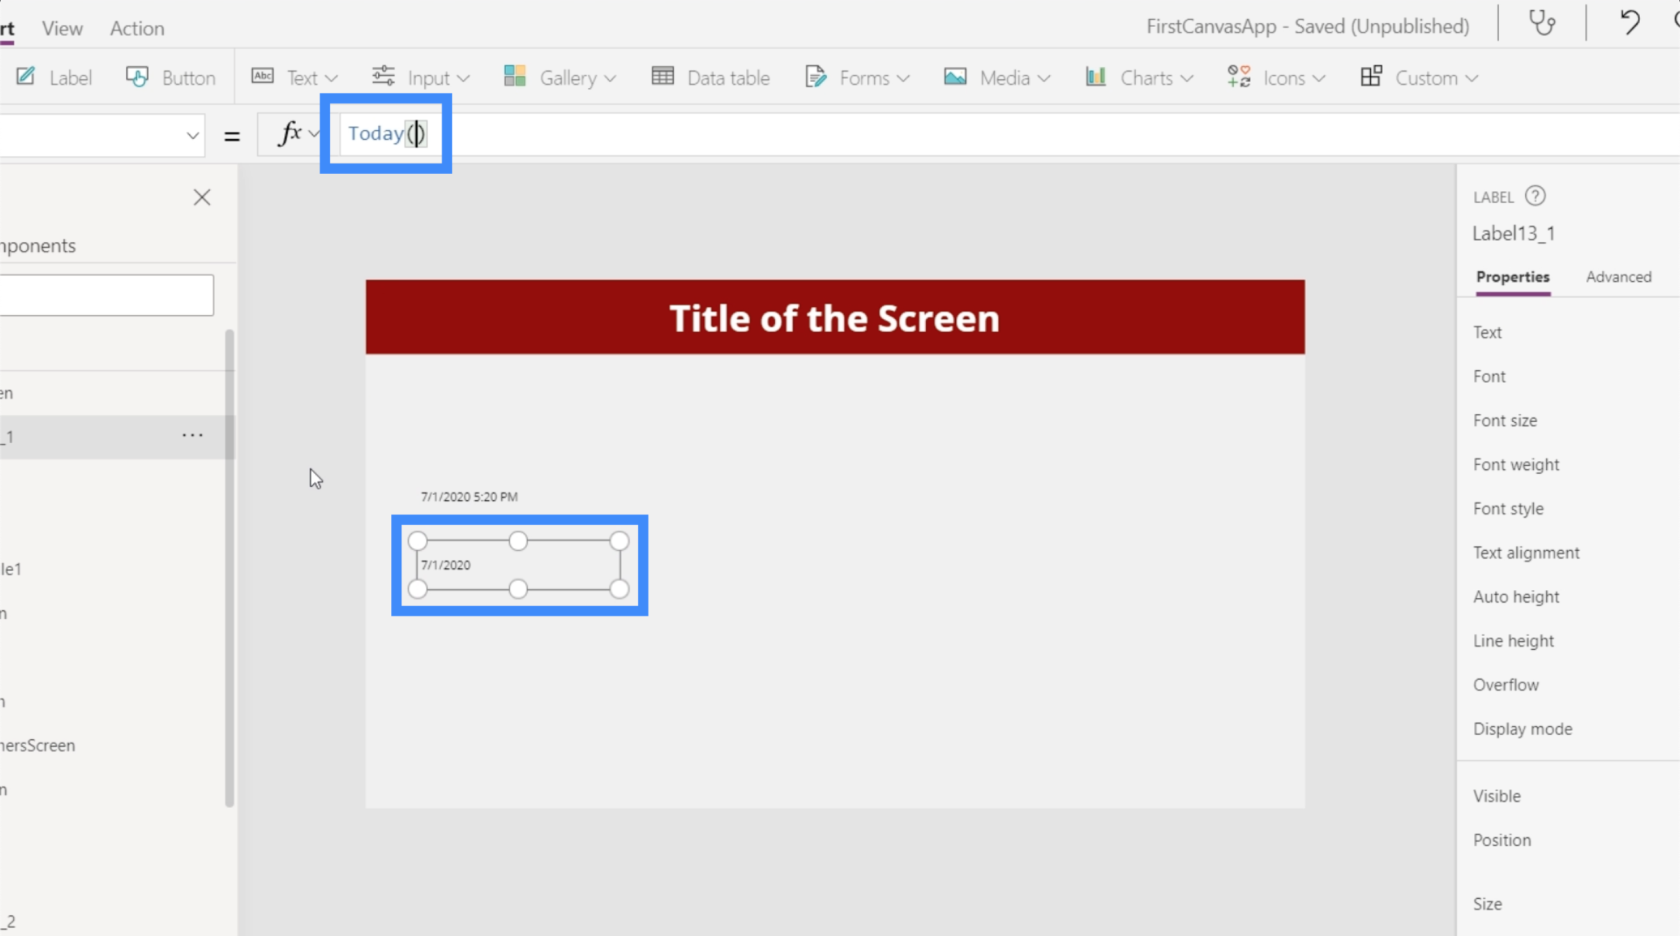Select the 7/1/2020 5:20 PM label
This screenshot has height=936, width=1680.
[x=469, y=496]
